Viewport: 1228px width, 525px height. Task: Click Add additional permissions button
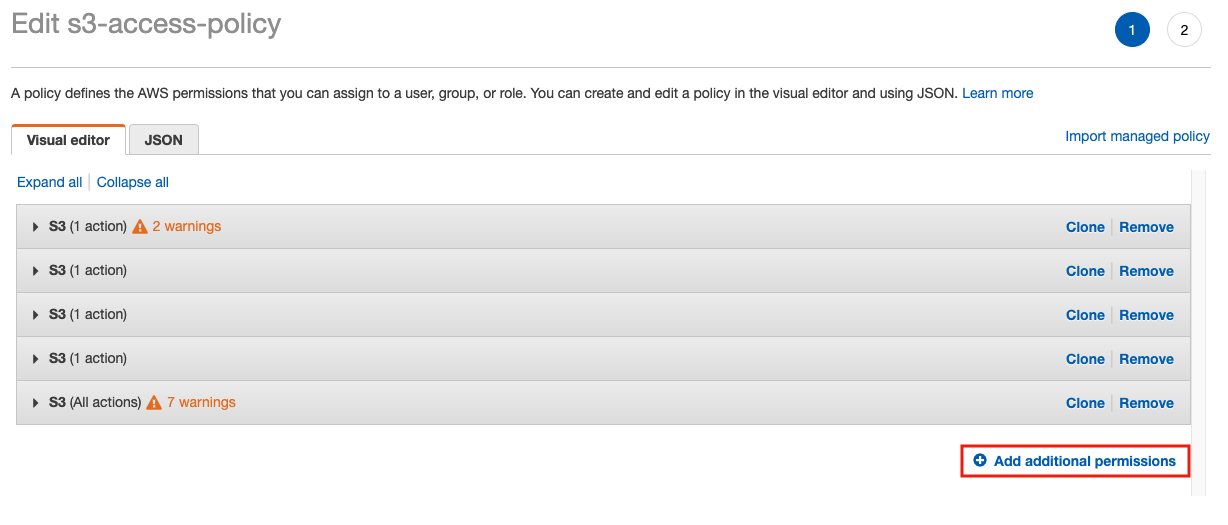coord(1084,461)
